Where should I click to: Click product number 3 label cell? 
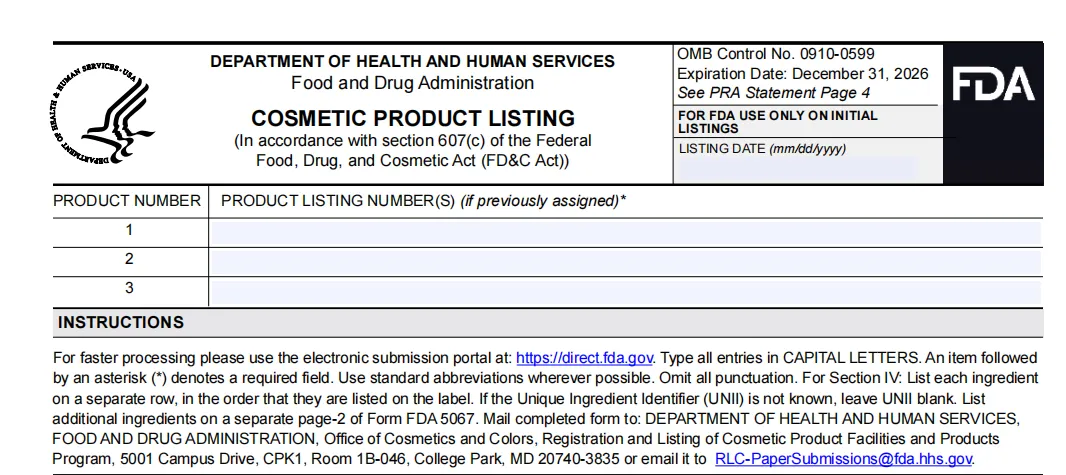pyautogui.click(x=129, y=288)
